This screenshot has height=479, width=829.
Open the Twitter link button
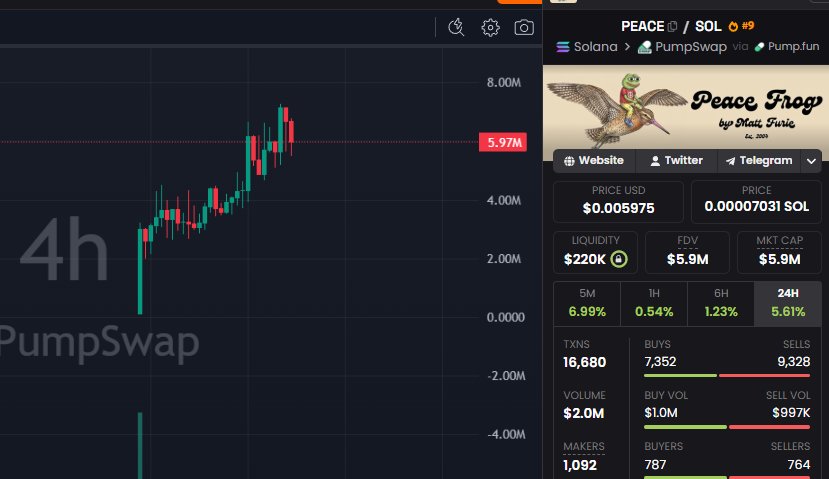point(676,161)
